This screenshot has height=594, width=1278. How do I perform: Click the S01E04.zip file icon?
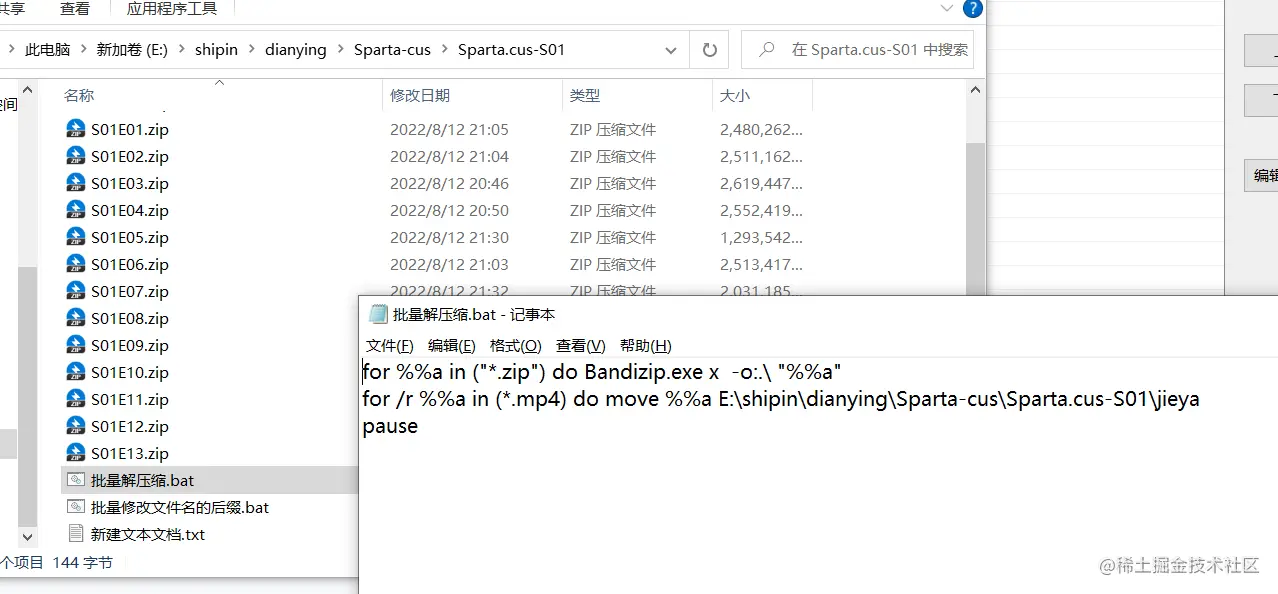[x=76, y=210]
